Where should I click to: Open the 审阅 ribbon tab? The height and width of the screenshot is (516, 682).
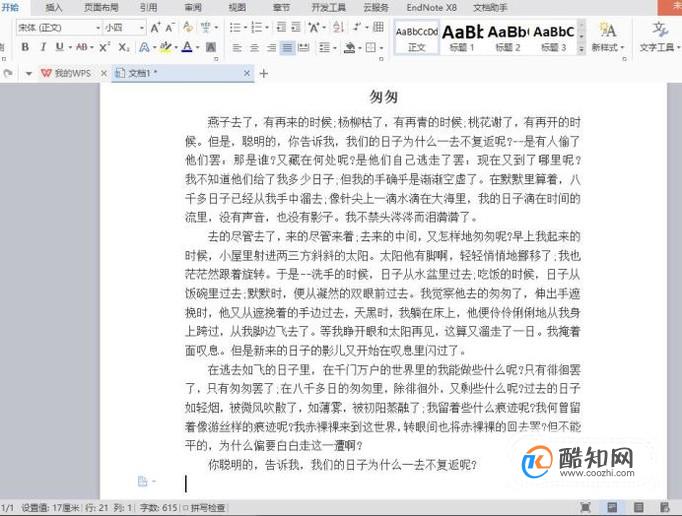tap(193, 7)
